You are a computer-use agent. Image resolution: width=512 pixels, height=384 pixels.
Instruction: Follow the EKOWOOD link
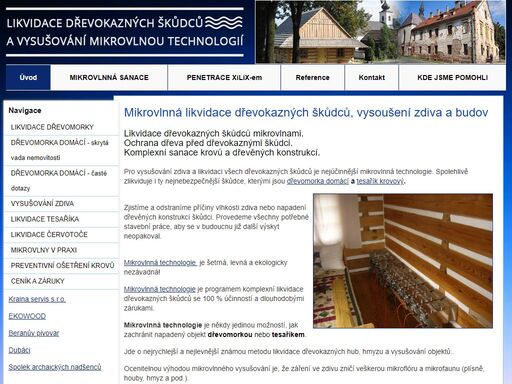[27, 316]
